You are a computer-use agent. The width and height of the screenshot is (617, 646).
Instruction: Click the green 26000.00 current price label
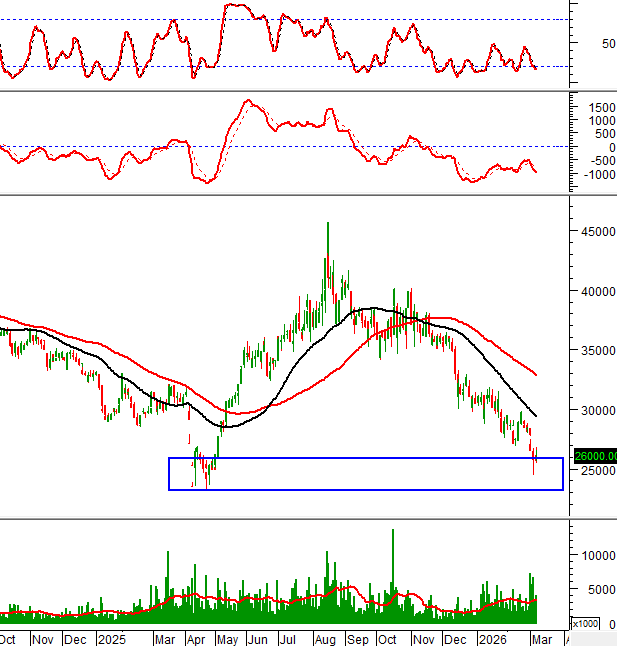click(596, 456)
